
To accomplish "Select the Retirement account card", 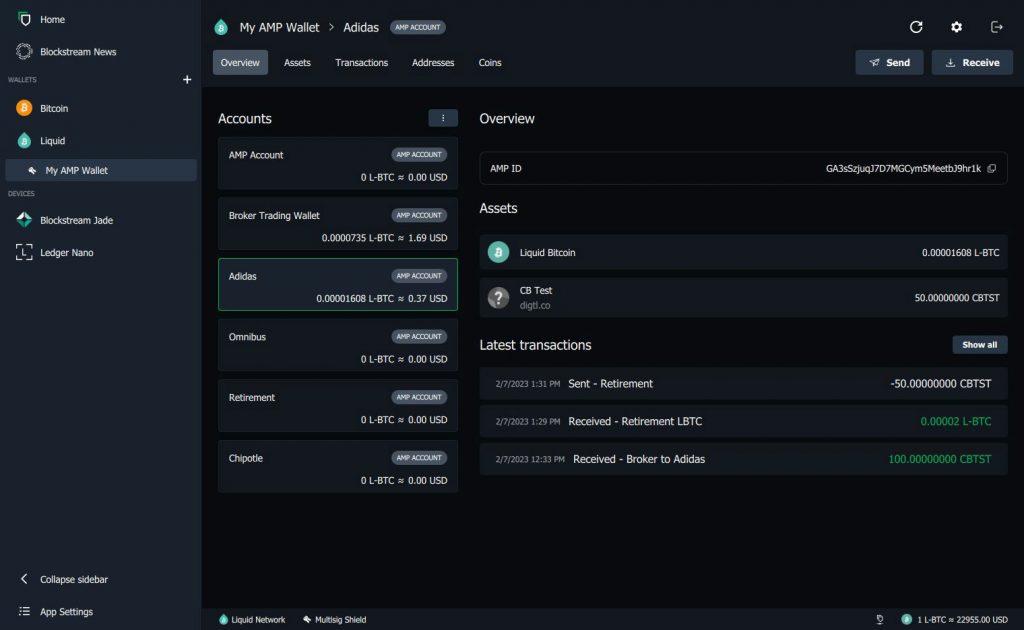I will coord(338,406).
